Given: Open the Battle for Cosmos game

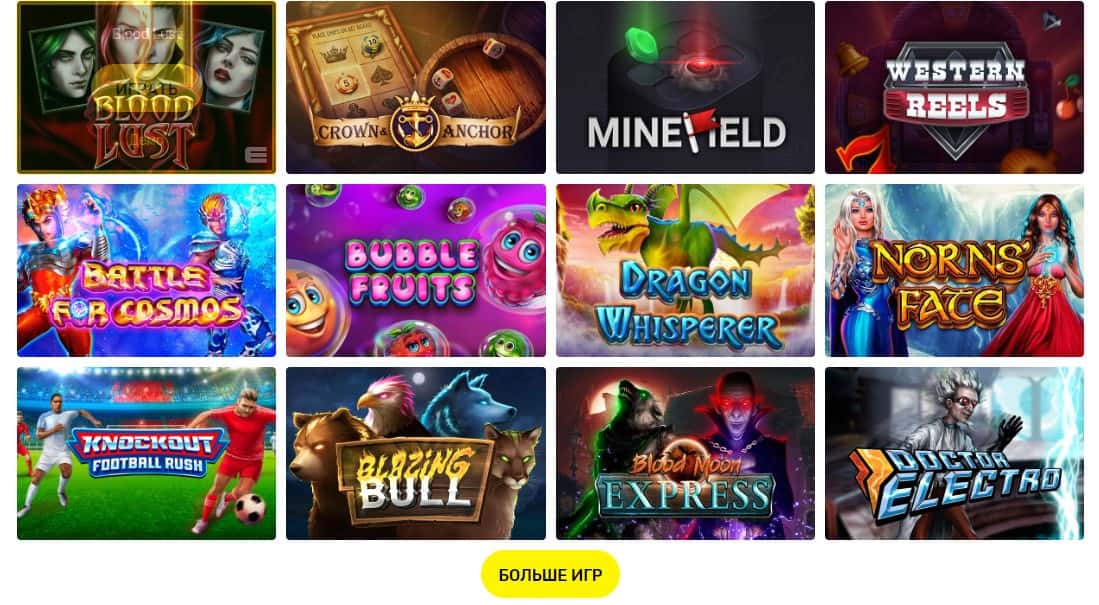Looking at the screenshot, I should (x=146, y=271).
